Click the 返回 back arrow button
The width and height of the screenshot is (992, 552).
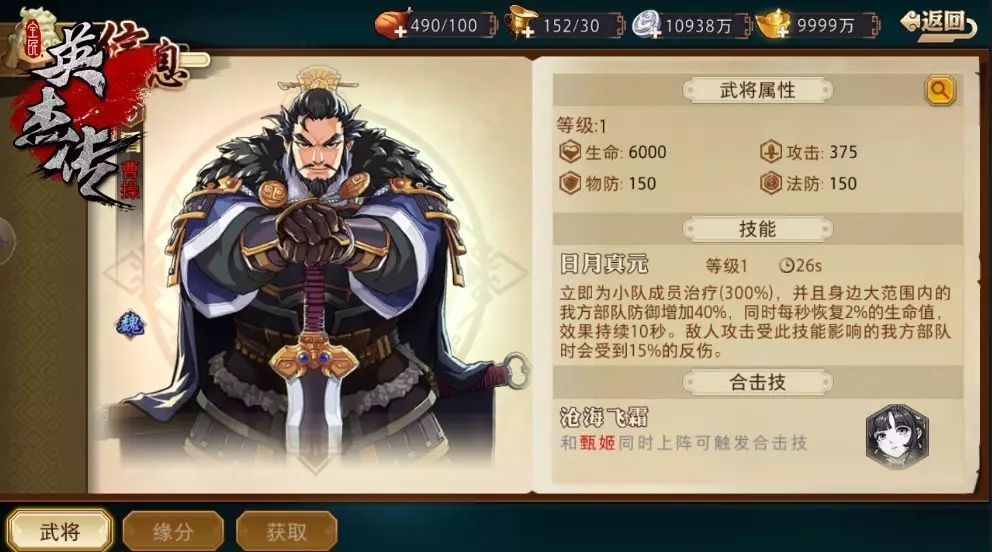pos(939,23)
